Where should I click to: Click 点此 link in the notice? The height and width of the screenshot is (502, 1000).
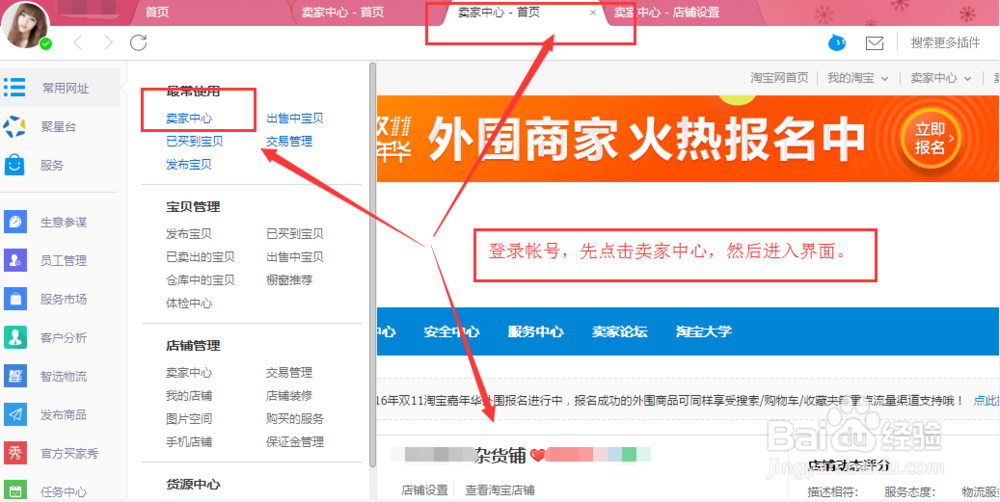point(987,401)
